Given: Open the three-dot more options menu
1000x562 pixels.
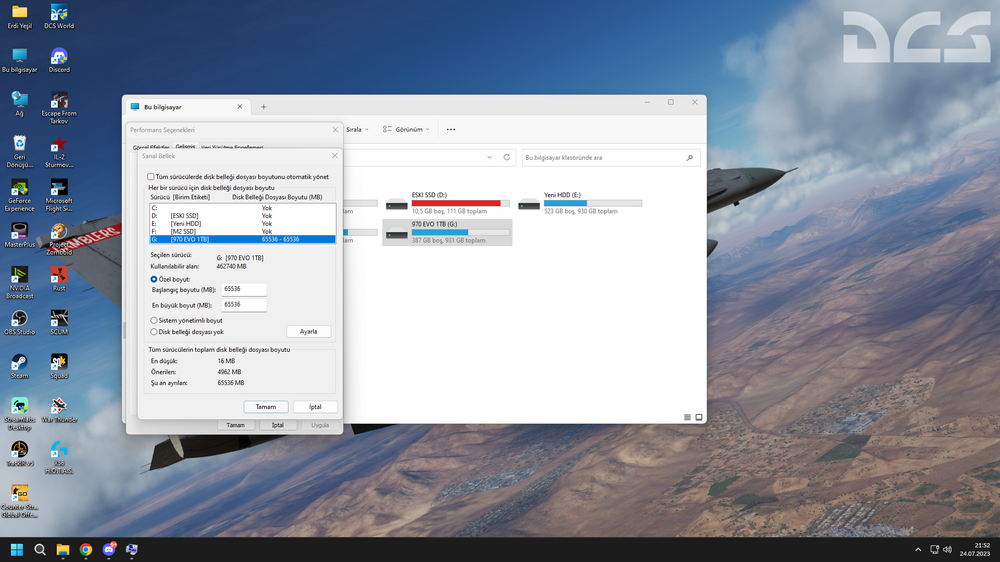Looking at the screenshot, I should click(451, 129).
